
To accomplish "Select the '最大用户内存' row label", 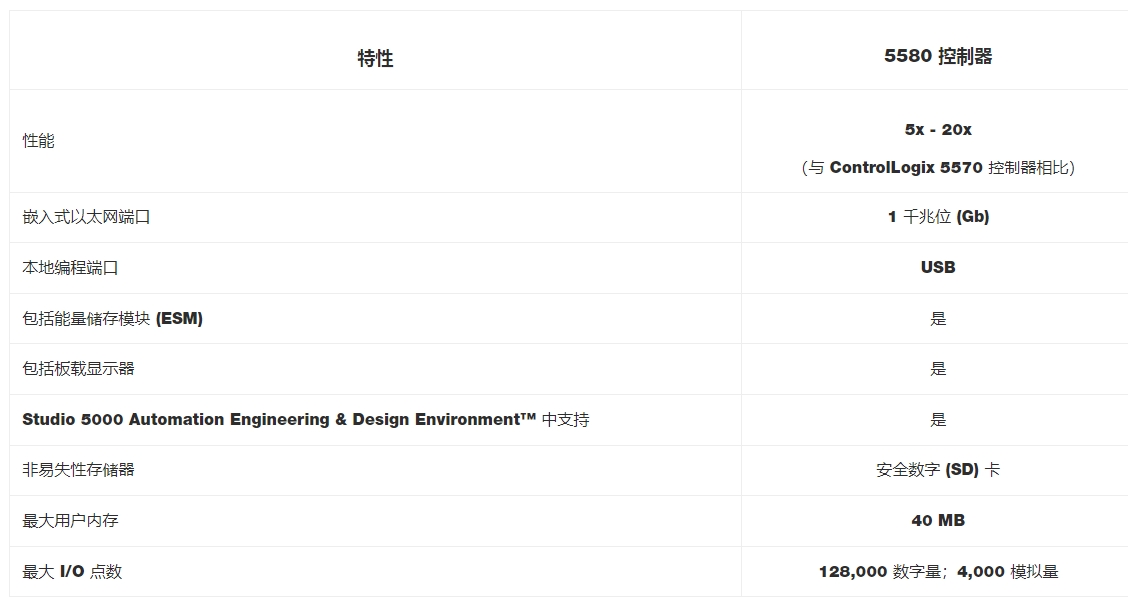I will tap(70, 521).
